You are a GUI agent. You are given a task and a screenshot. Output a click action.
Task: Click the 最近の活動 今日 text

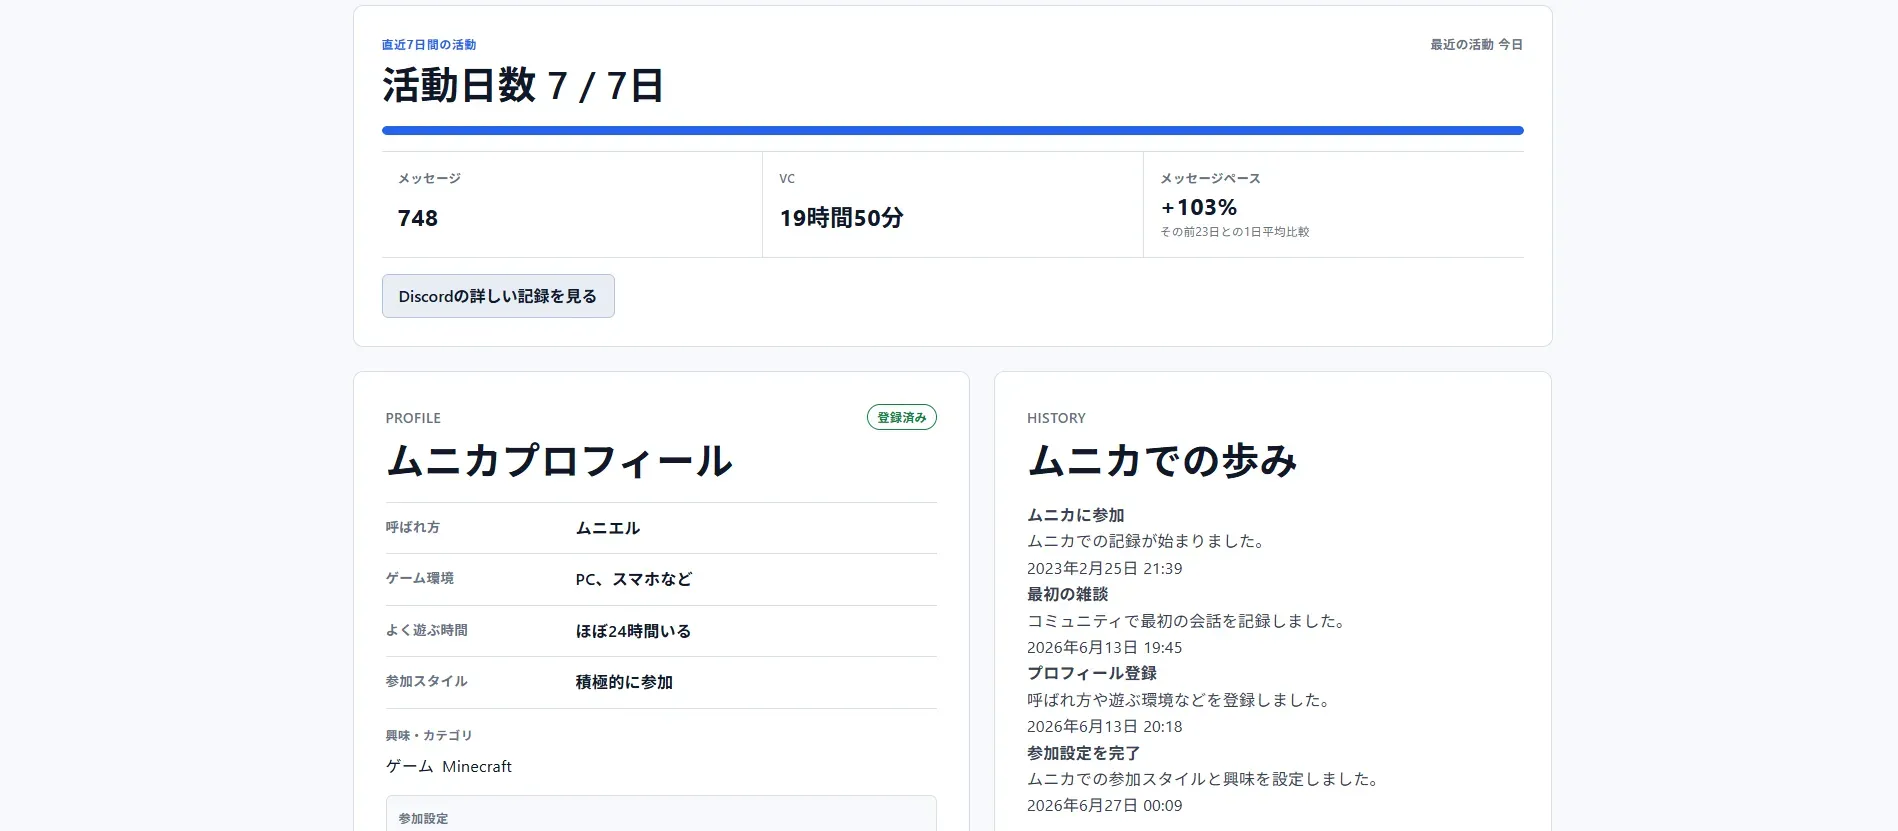(1476, 45)
